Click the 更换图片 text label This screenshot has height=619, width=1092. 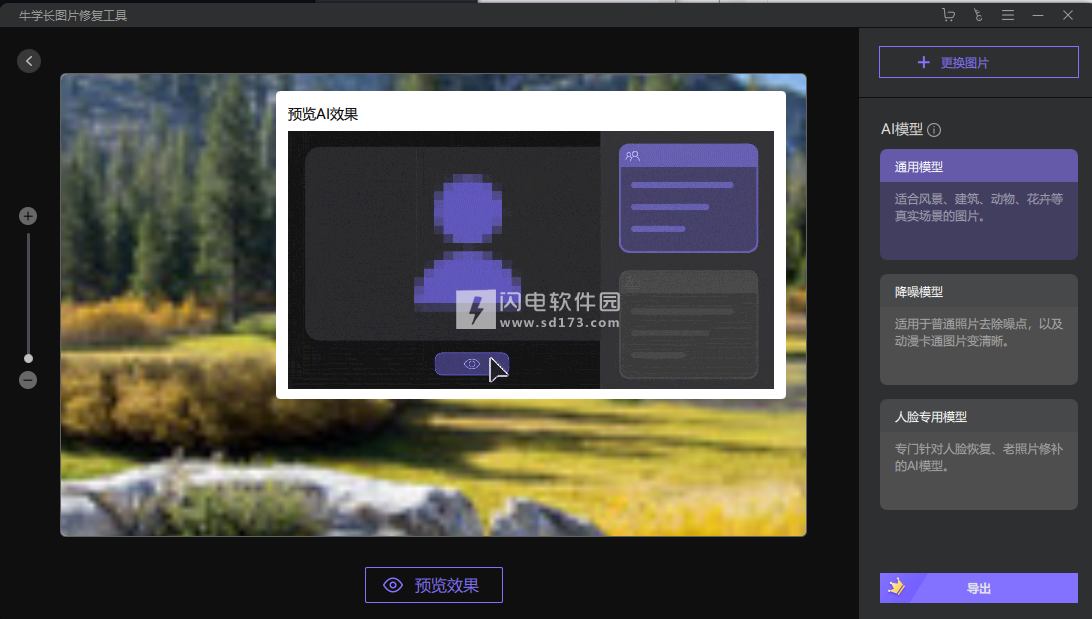click(x=965, y=62)
